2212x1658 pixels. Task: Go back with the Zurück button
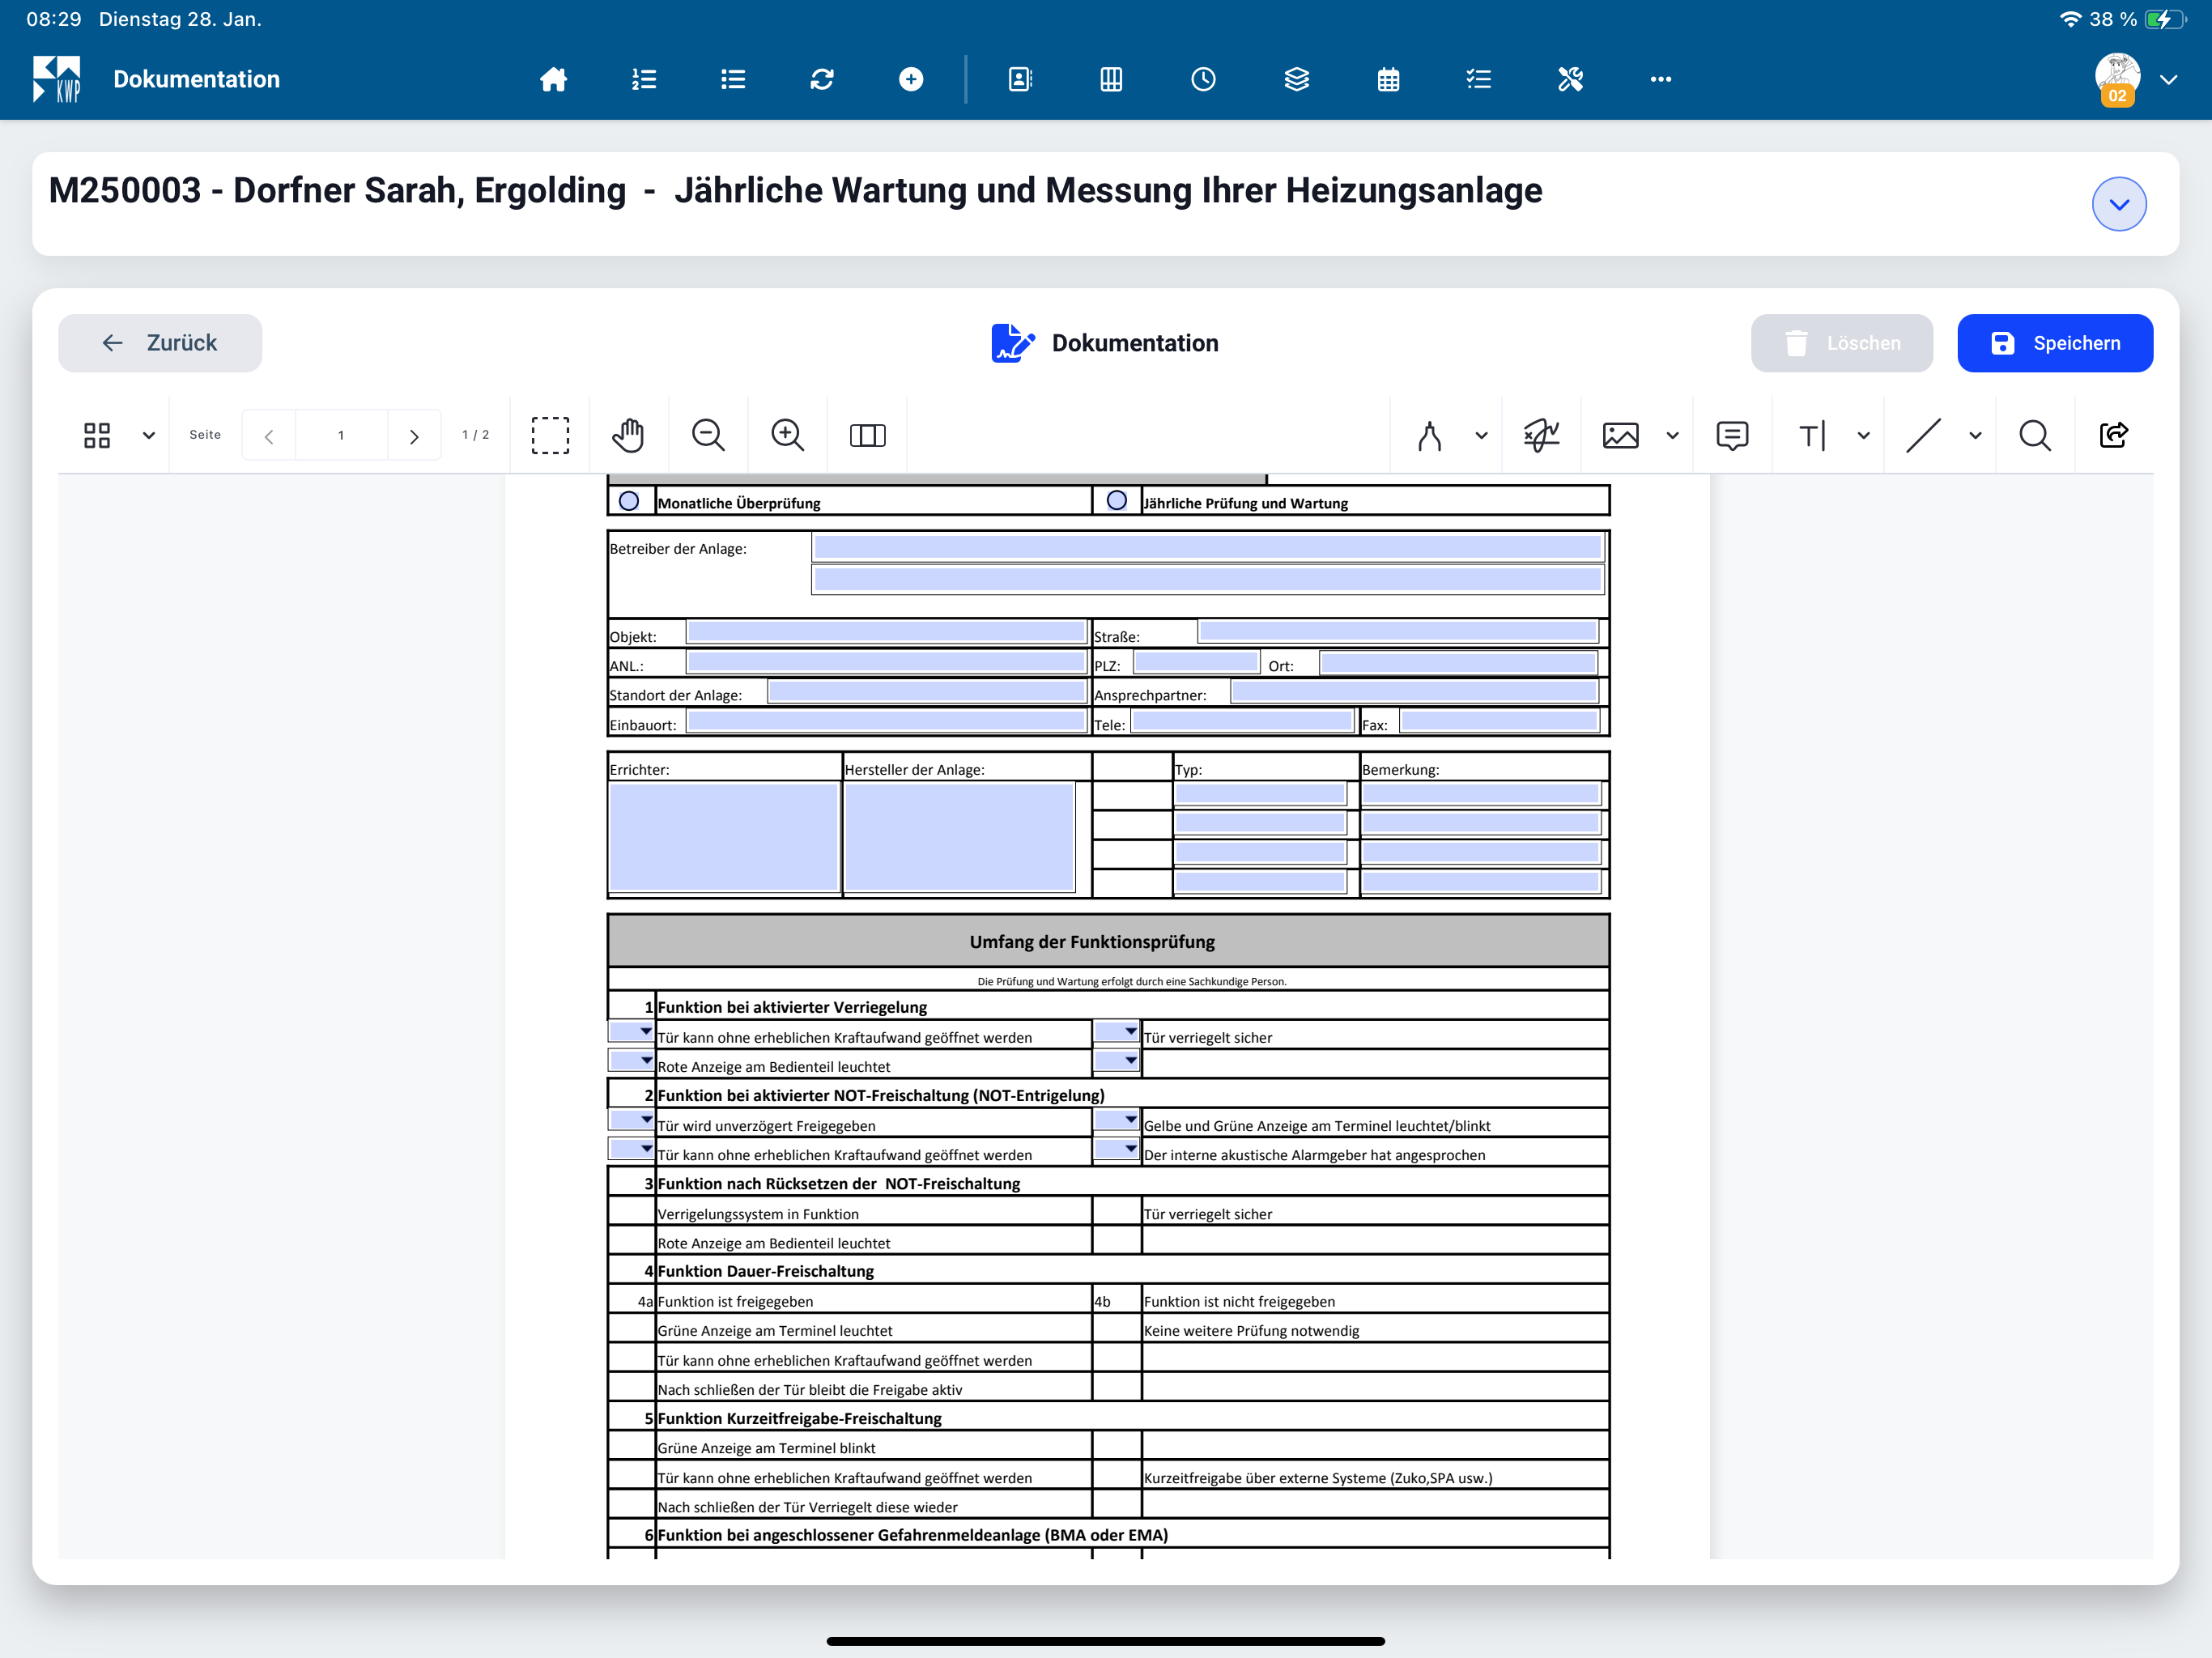pos(160,343)
